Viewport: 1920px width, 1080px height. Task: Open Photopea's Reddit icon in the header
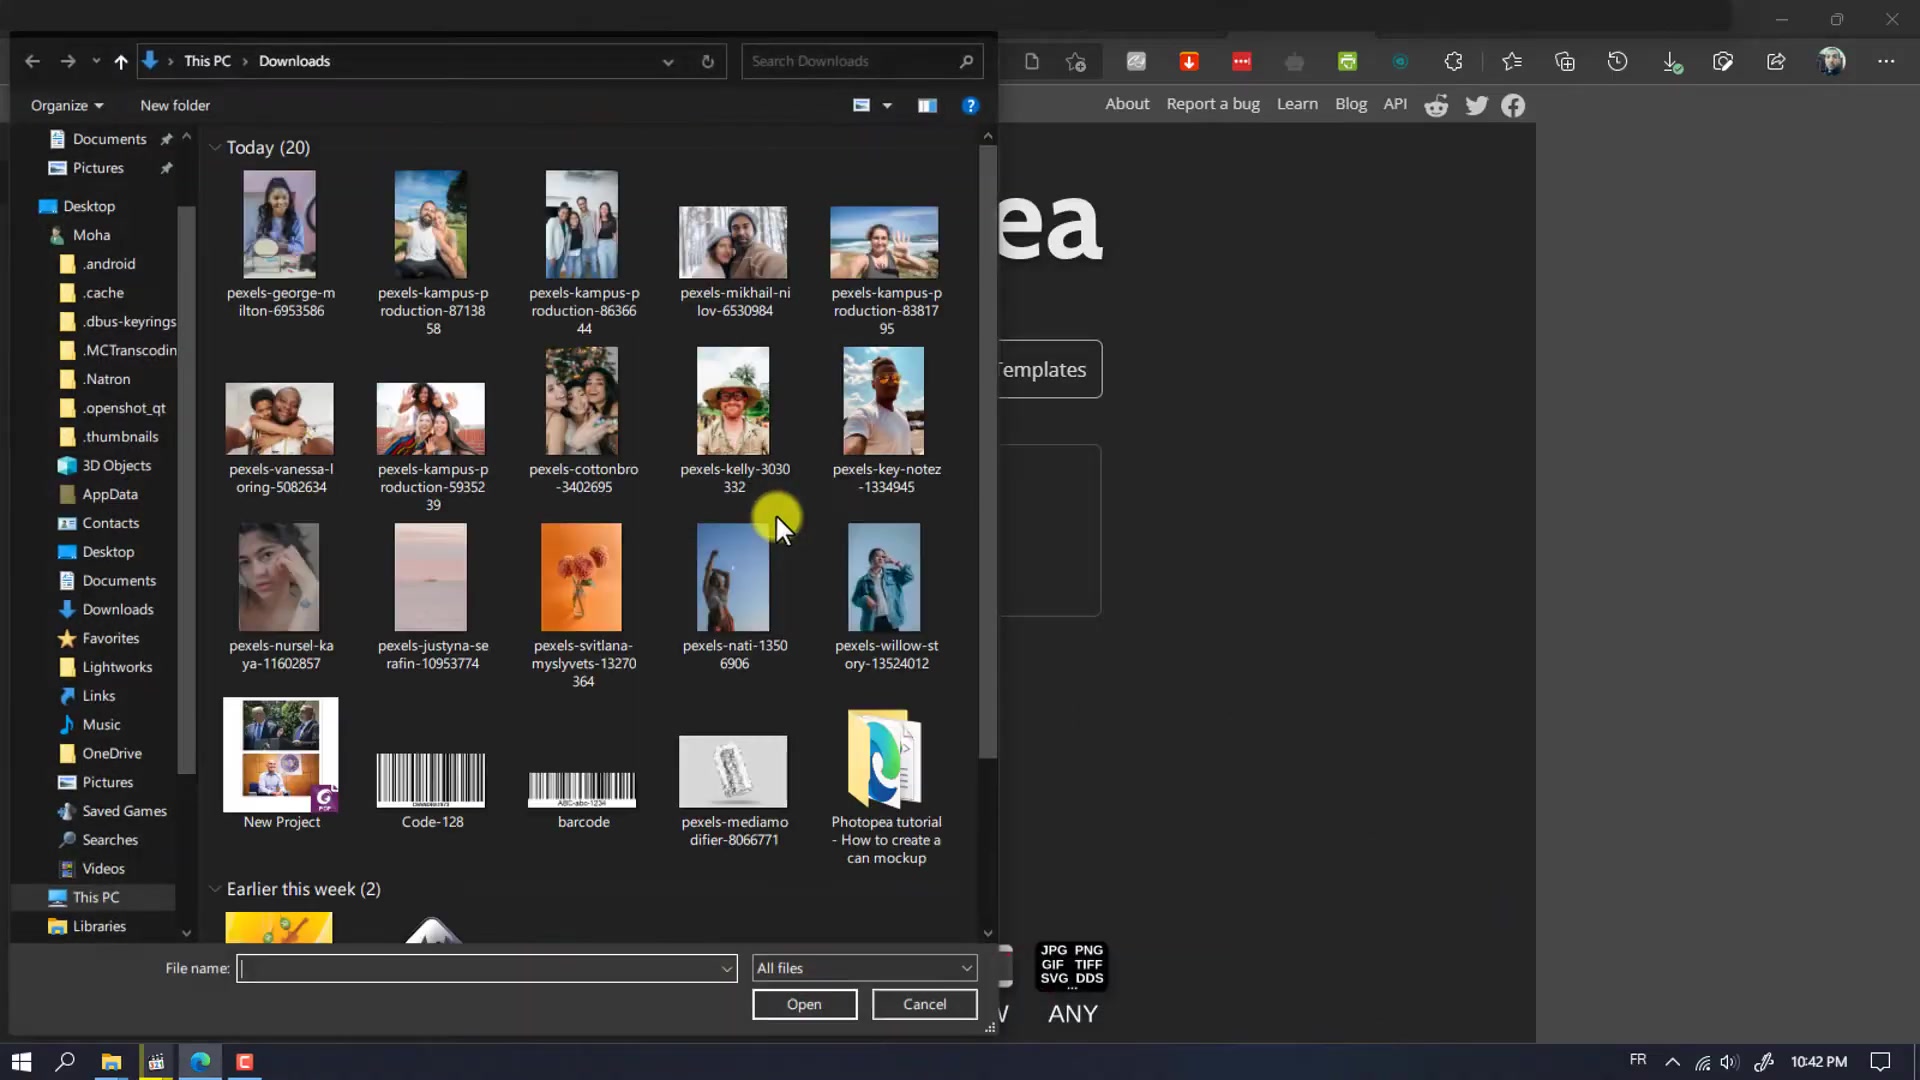click(x=1437, y=104)
